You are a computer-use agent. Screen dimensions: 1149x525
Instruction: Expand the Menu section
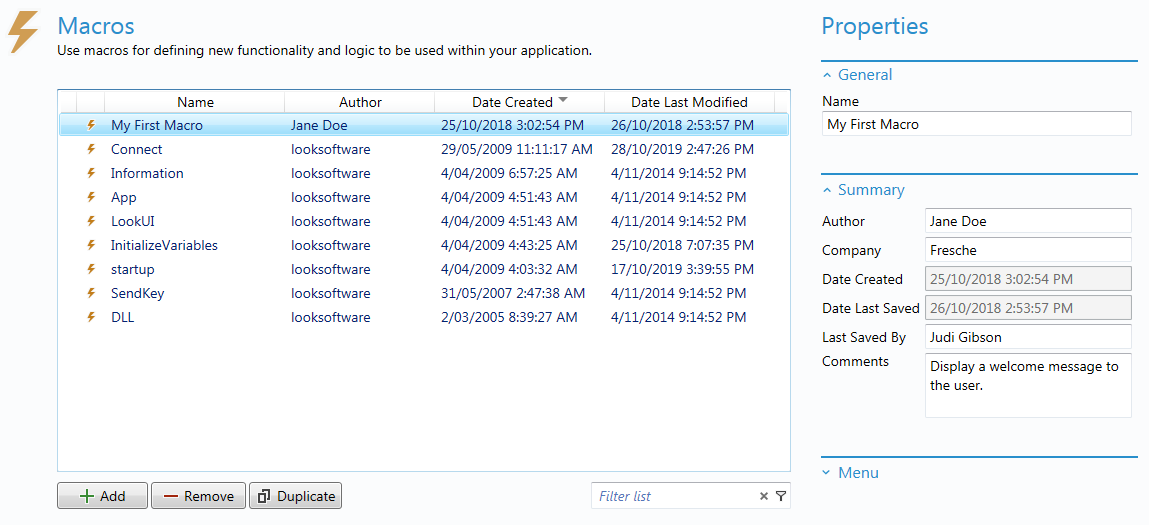click(827, 473)
